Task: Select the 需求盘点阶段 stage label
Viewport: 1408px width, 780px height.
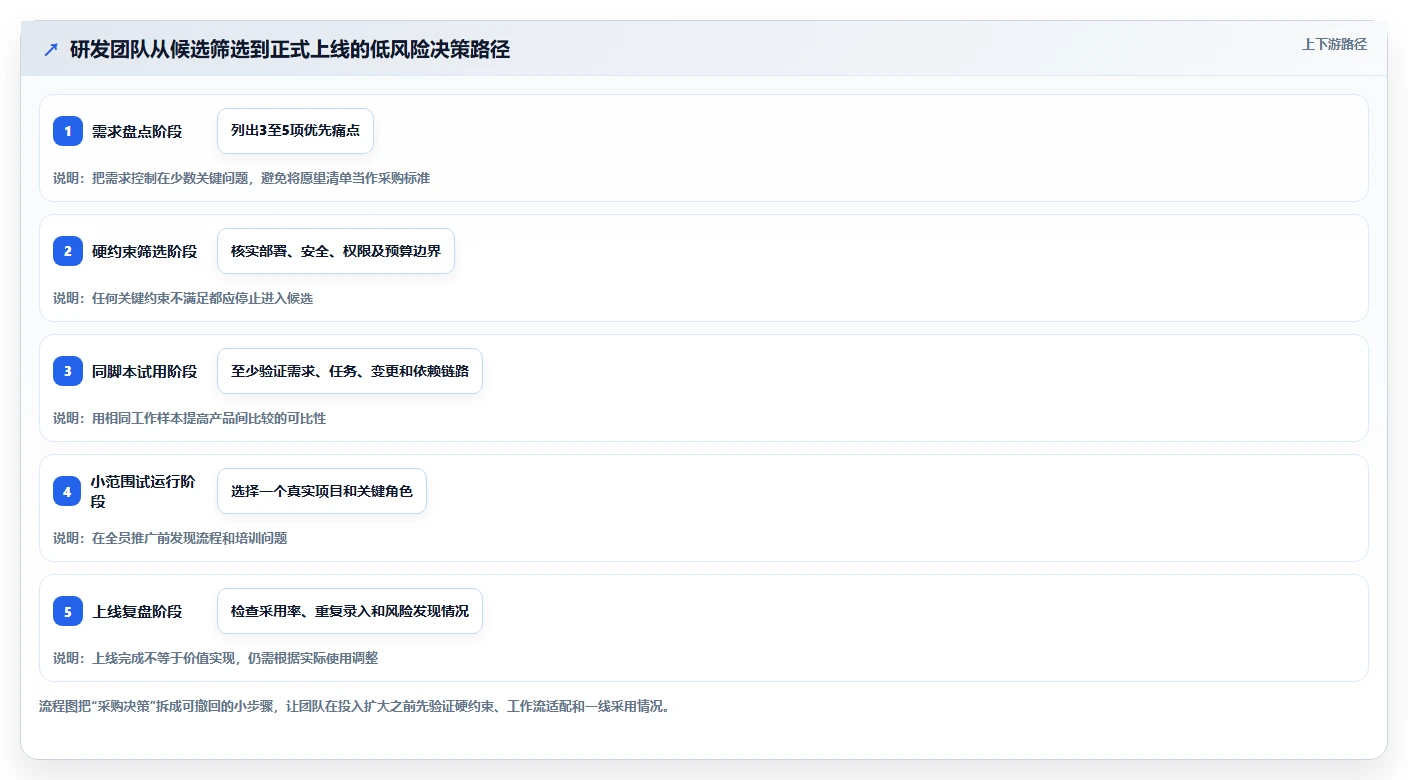Action: (137, 131)
